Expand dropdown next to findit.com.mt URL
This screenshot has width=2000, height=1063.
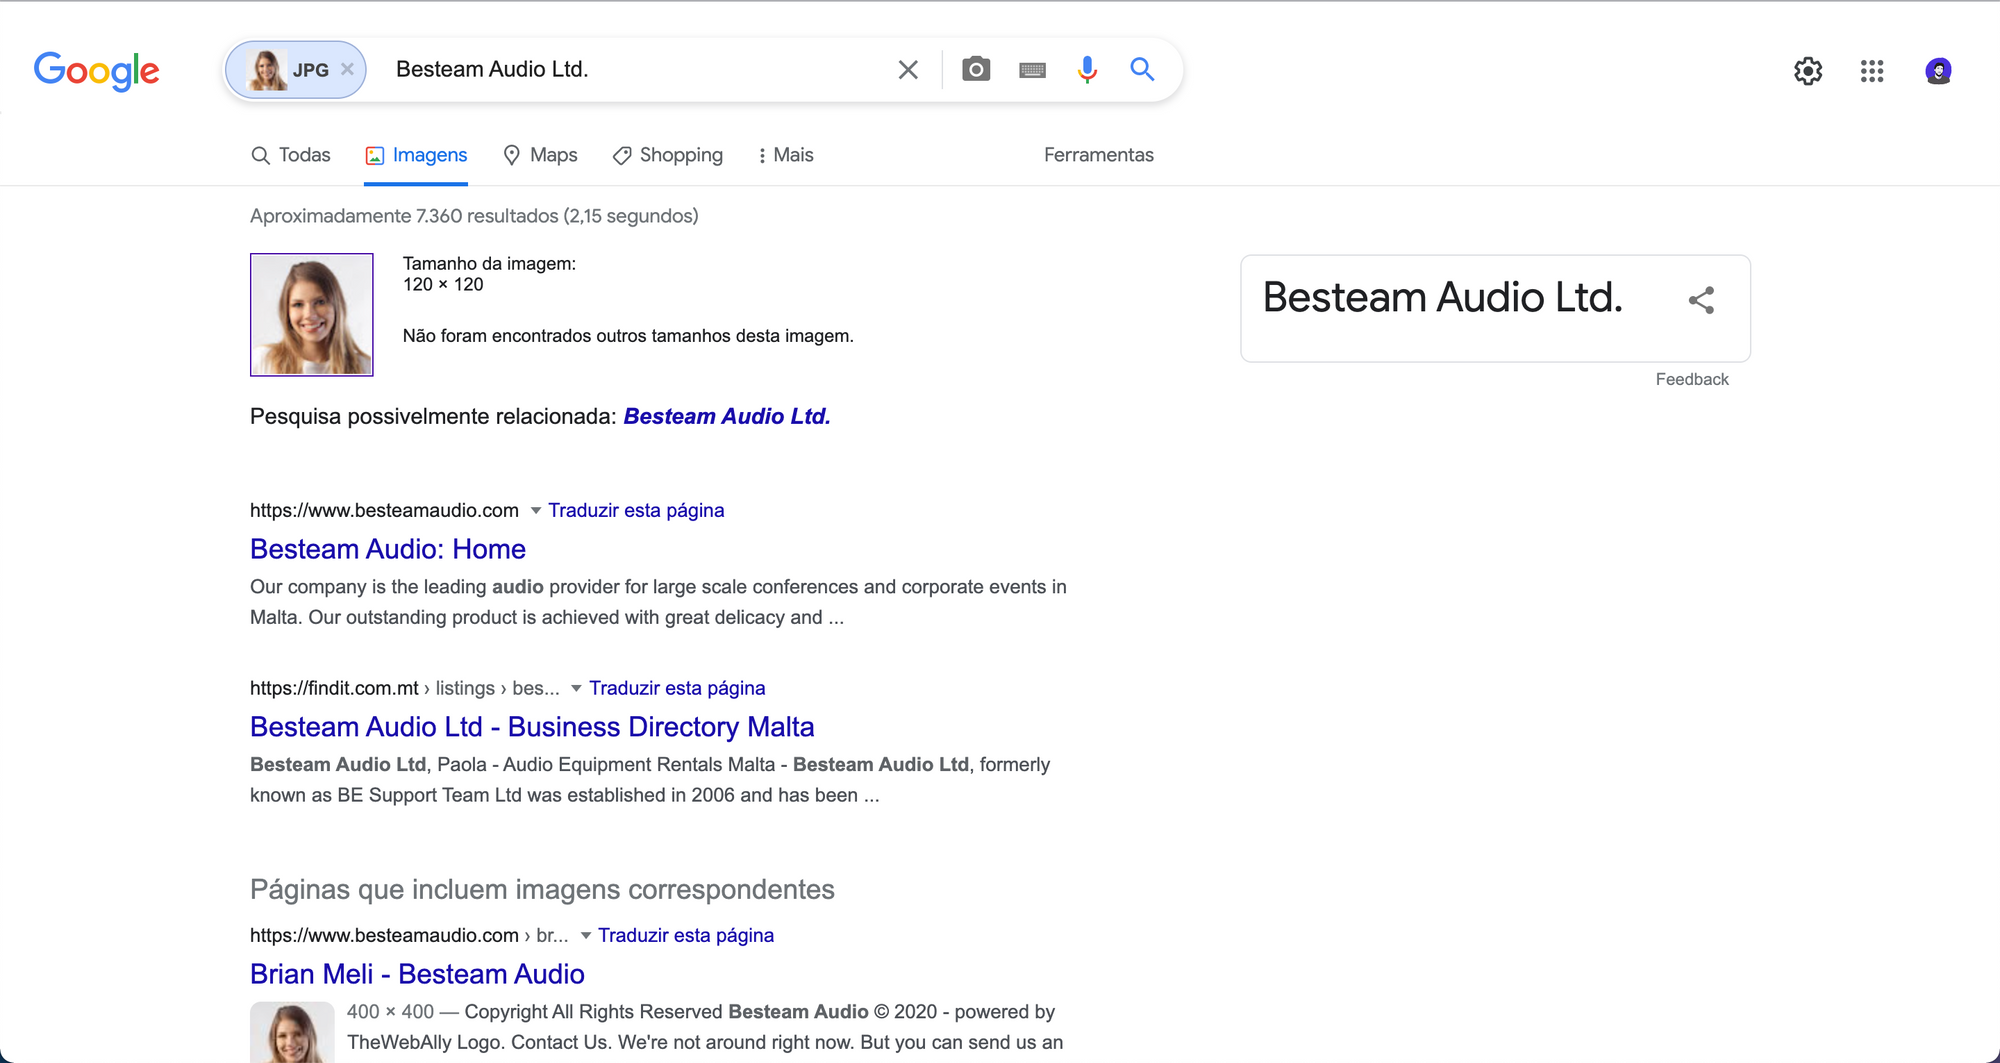[576, 689]
